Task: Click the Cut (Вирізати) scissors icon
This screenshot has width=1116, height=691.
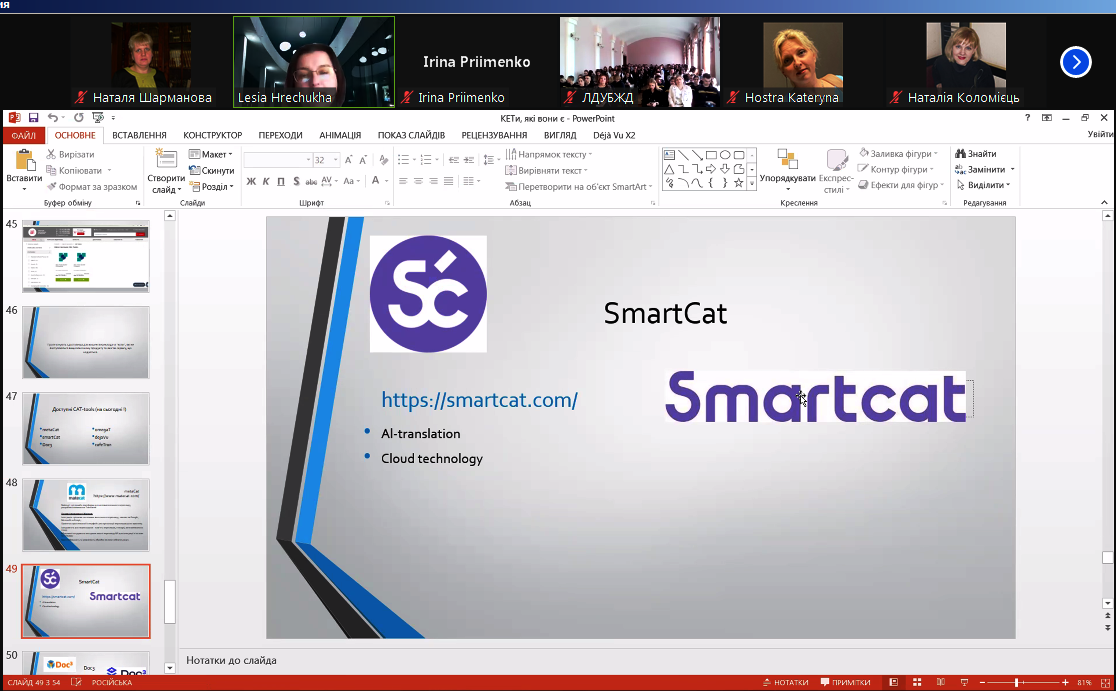Action: (51, 155)
